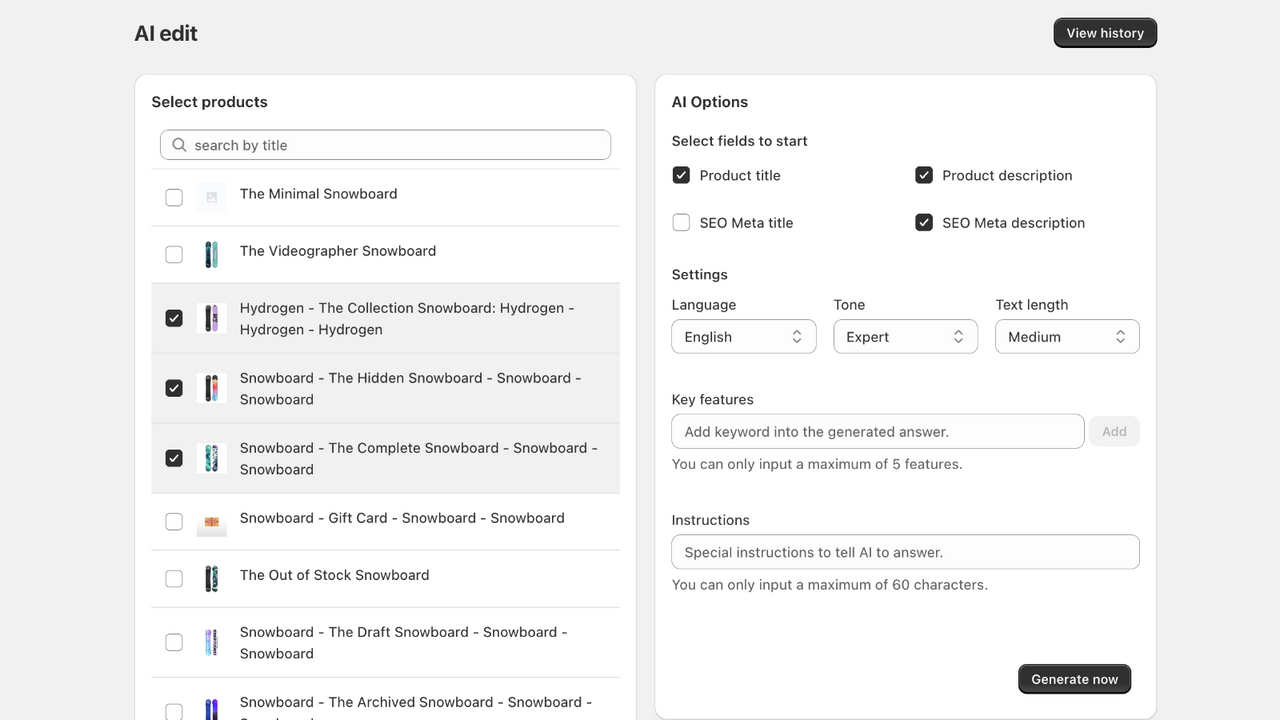1280x720 pixels.
Task: Click the Instructions text field
Action: tap(905, 552)
